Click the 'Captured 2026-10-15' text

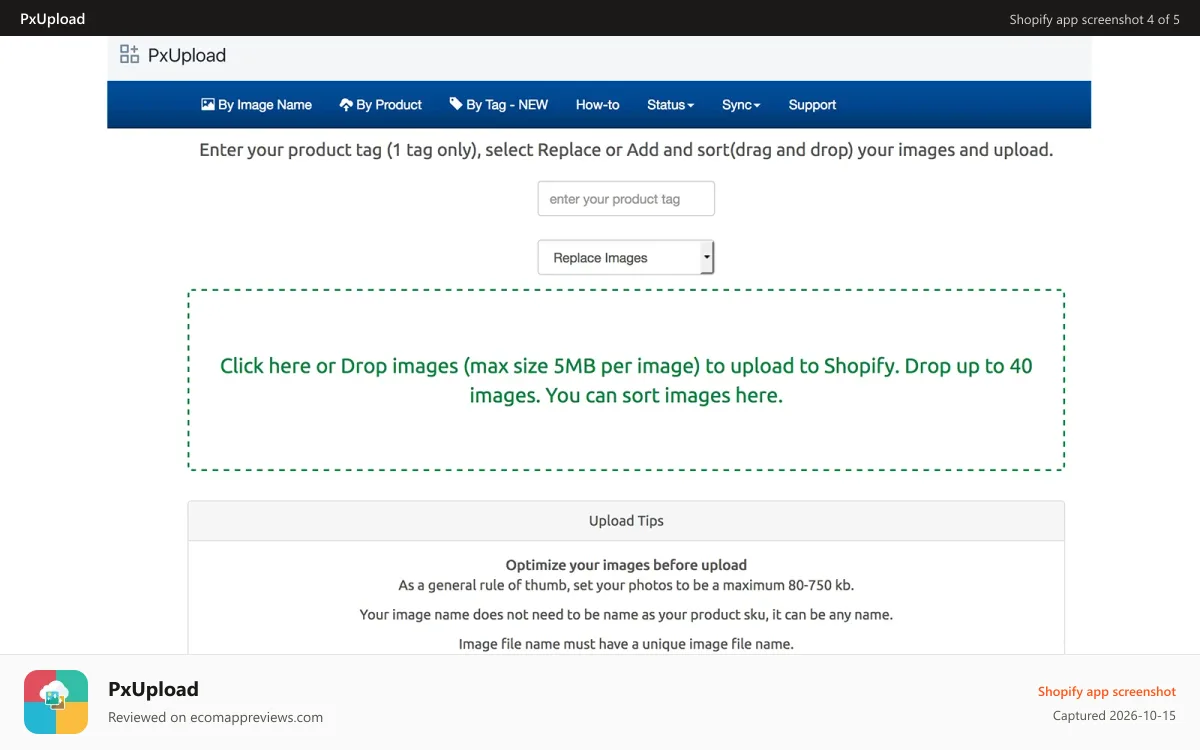(1114, 716)
